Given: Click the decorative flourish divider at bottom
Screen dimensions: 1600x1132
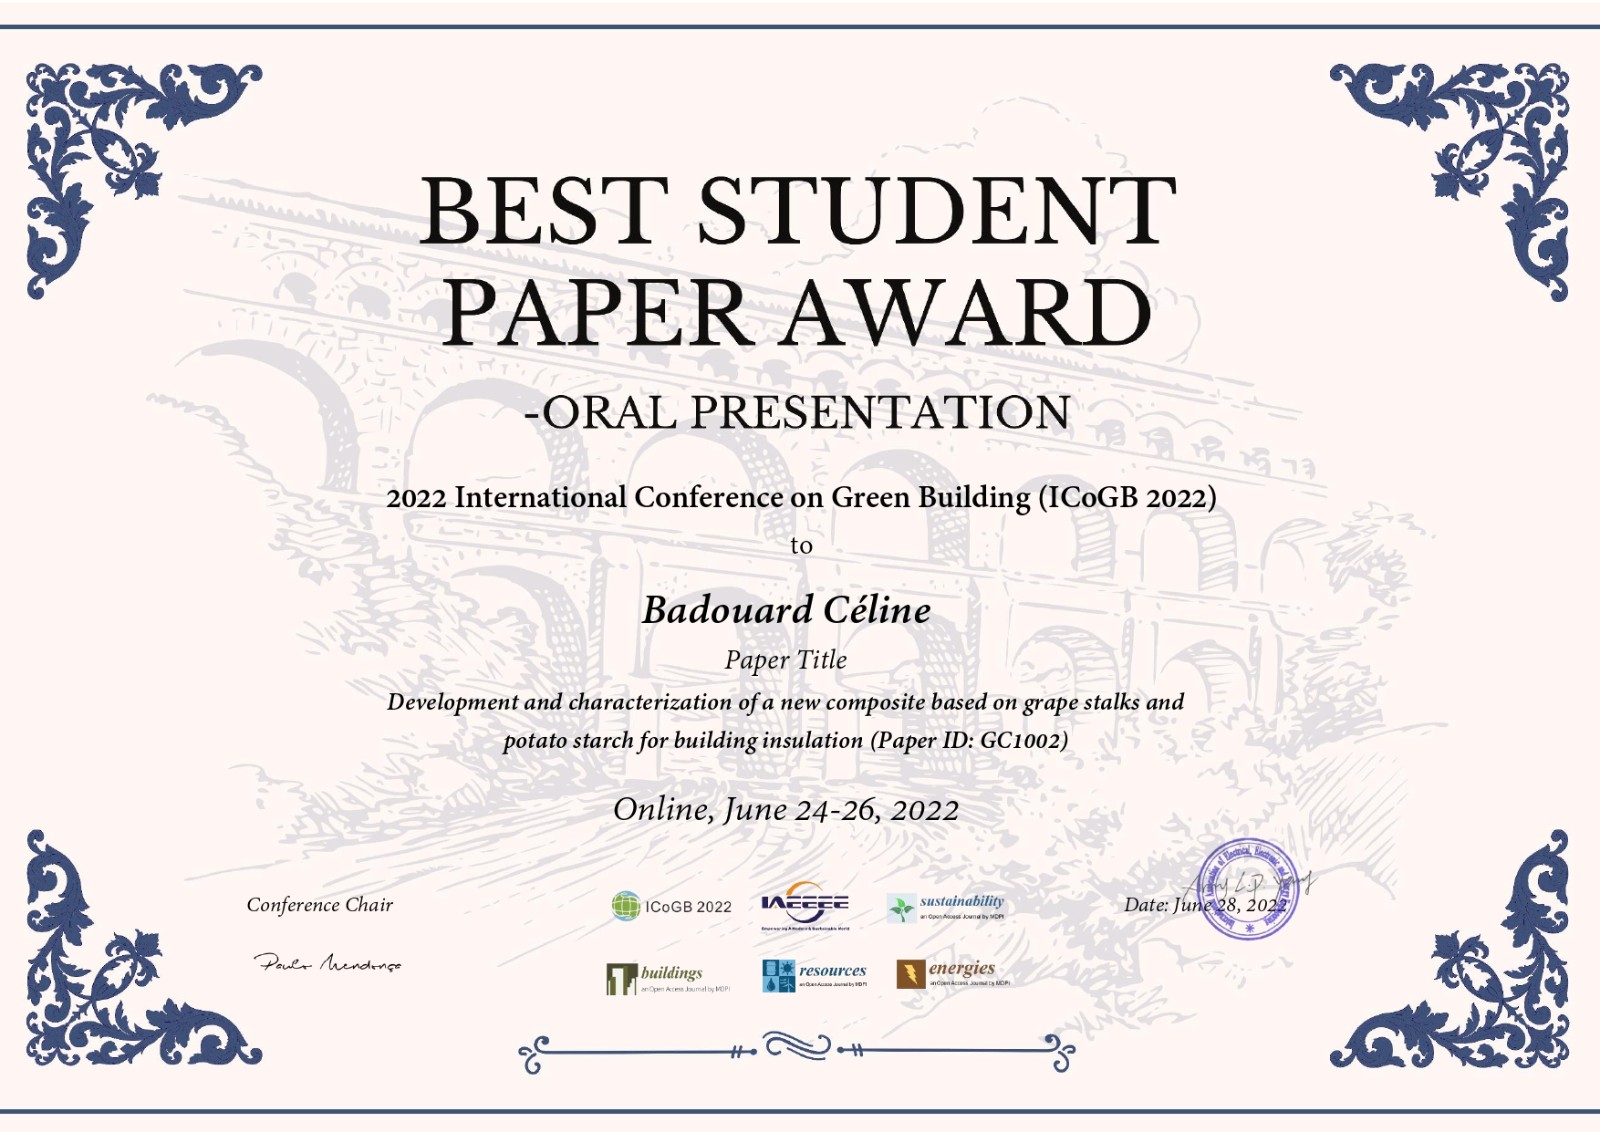Looking at the screenshot, I should pos(797,1051).
